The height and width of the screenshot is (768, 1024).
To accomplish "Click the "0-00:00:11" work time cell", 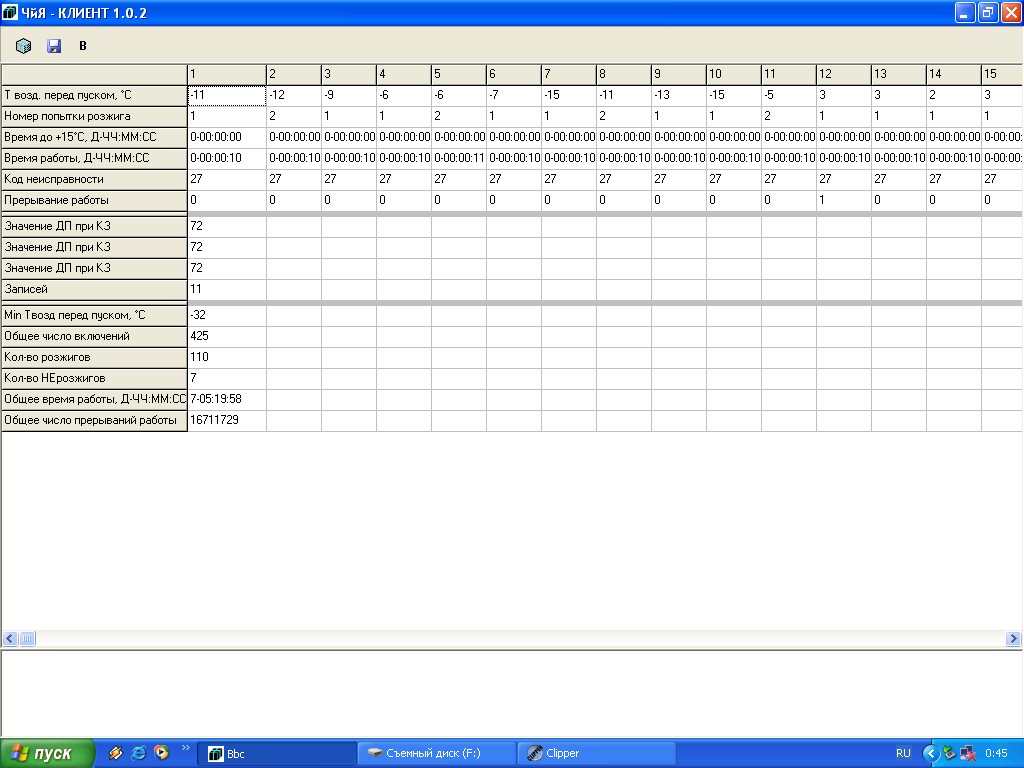I will click(x=458, y=158).
